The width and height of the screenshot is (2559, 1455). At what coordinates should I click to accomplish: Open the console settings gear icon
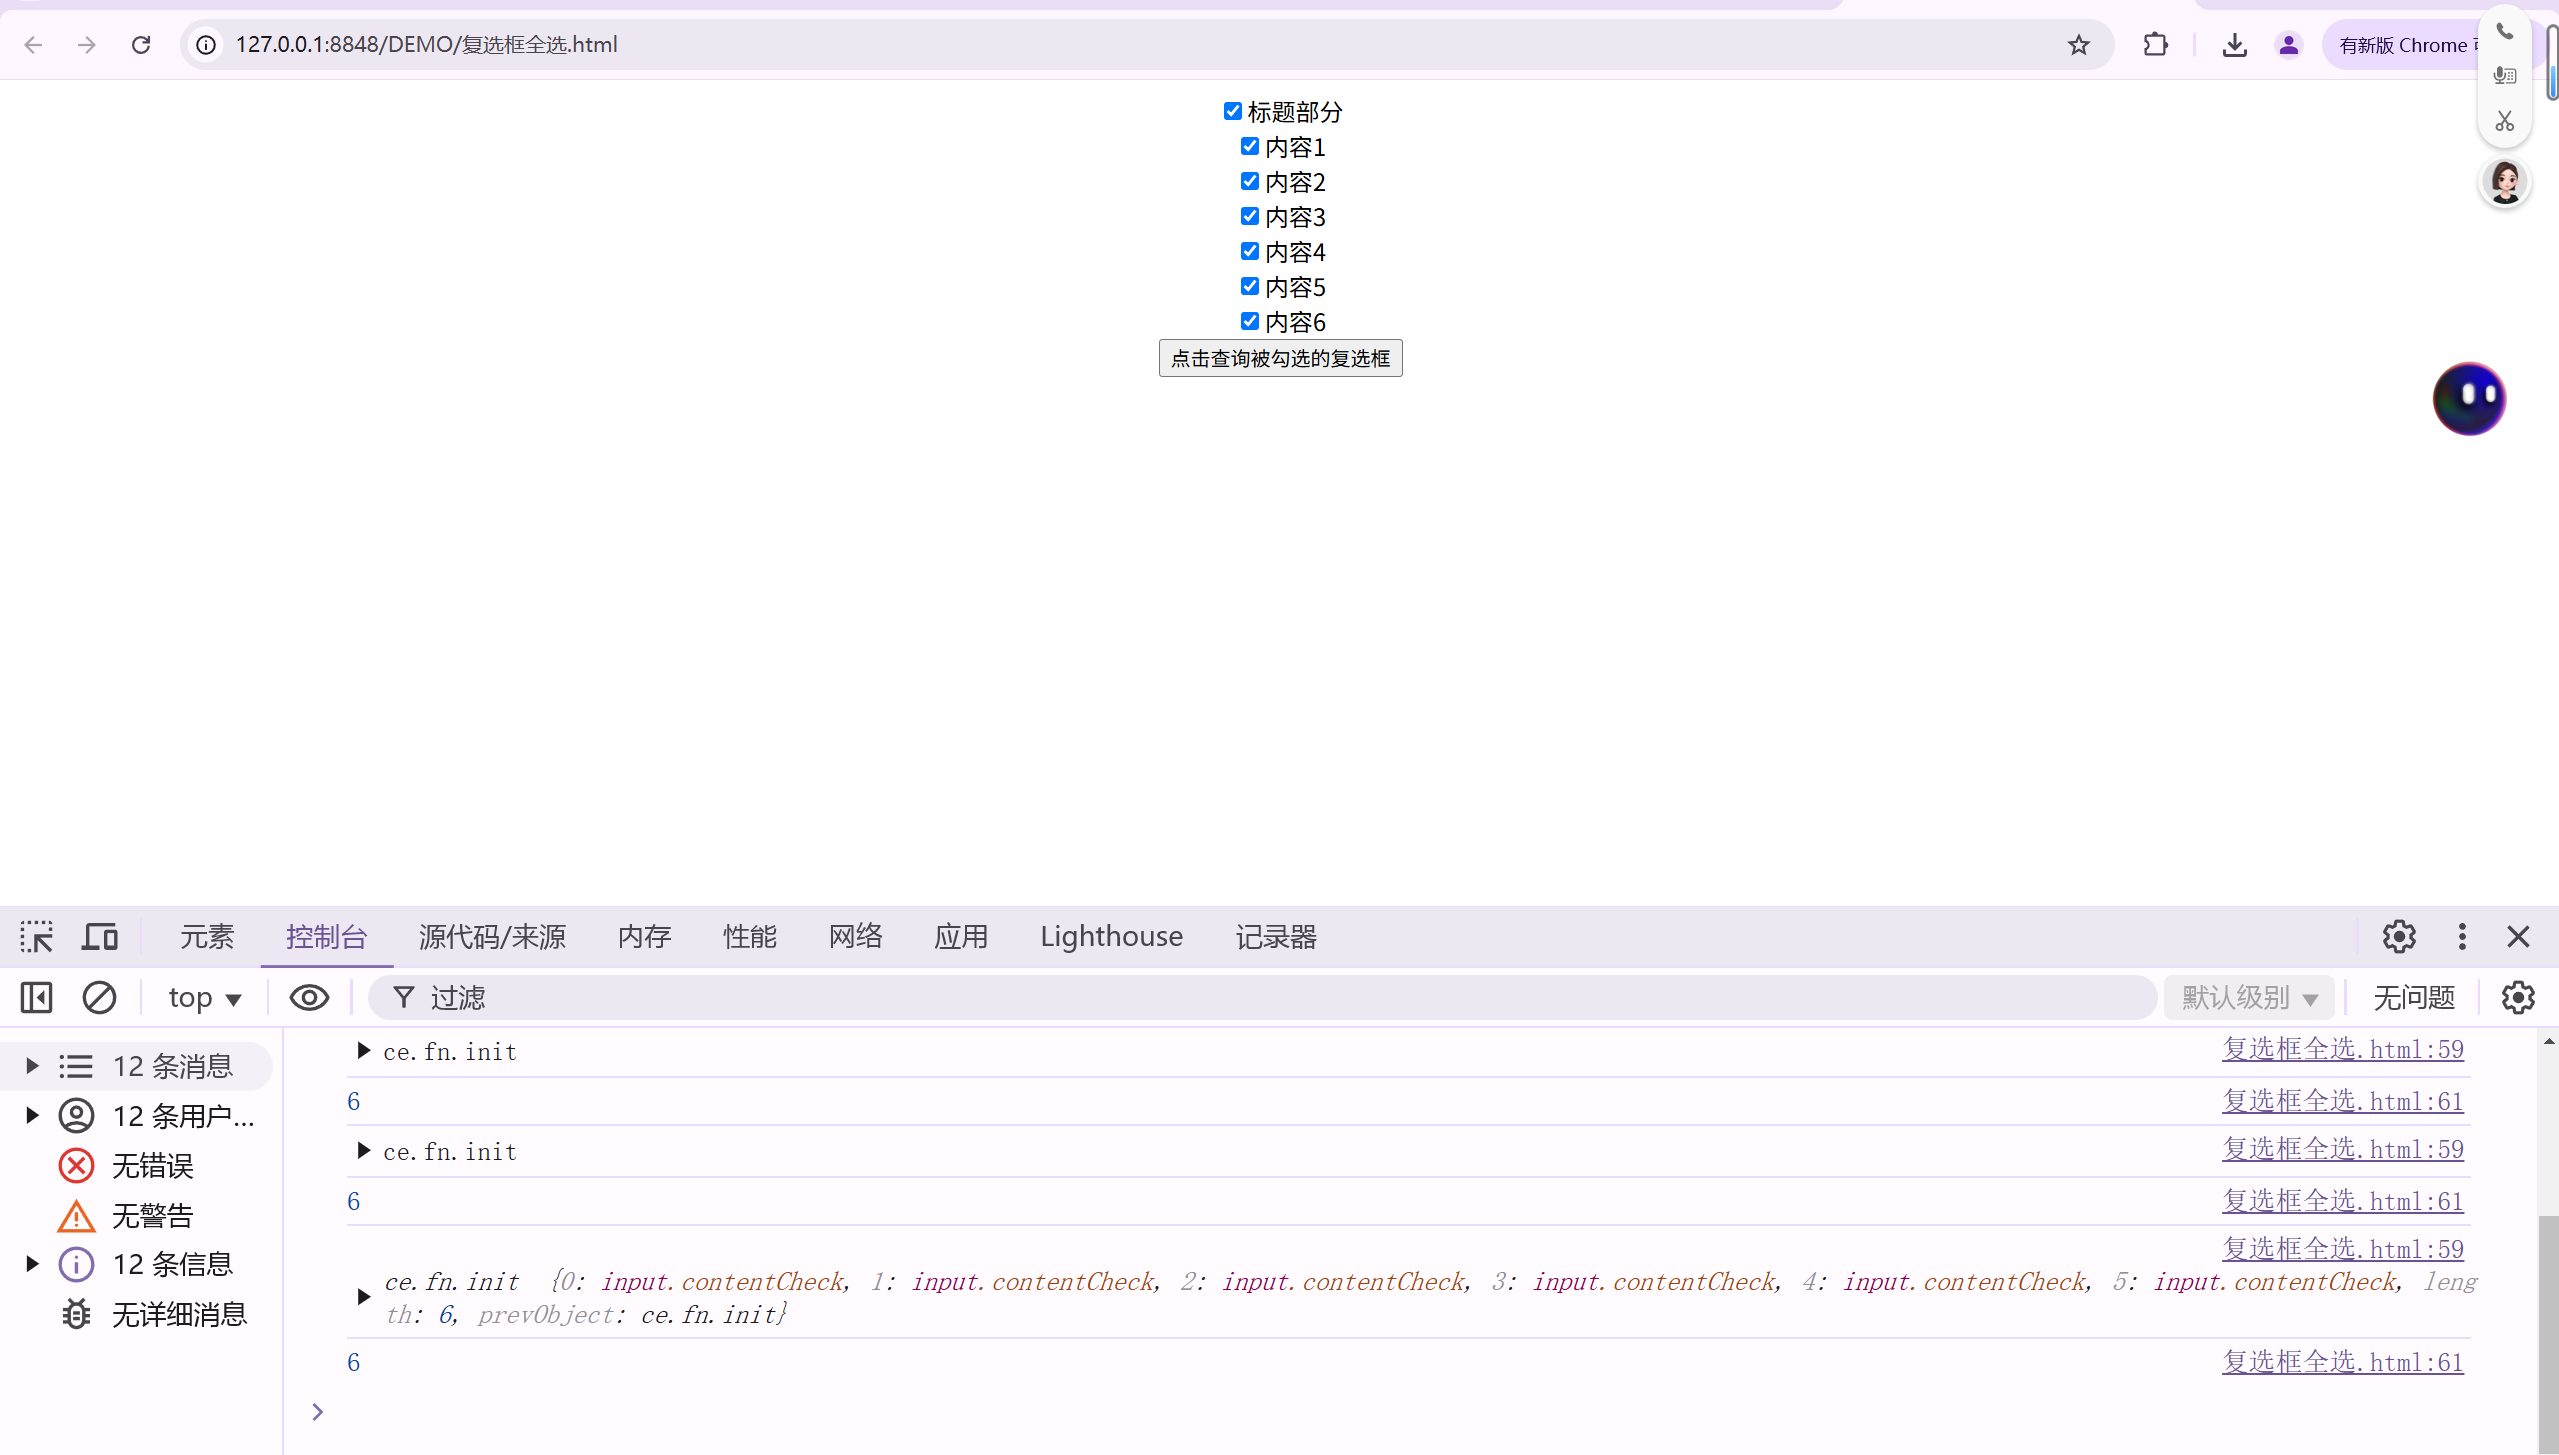[x=2517, y=997]
